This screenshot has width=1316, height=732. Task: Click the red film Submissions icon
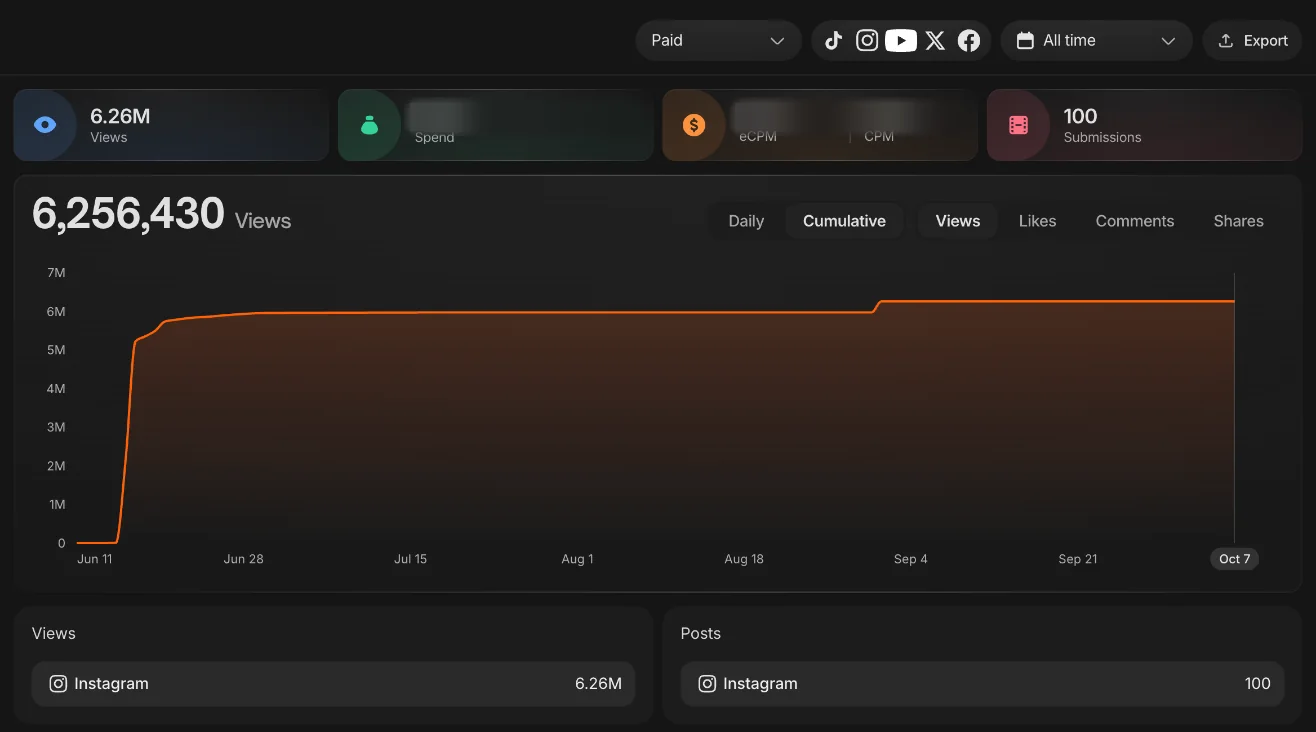1018,125
